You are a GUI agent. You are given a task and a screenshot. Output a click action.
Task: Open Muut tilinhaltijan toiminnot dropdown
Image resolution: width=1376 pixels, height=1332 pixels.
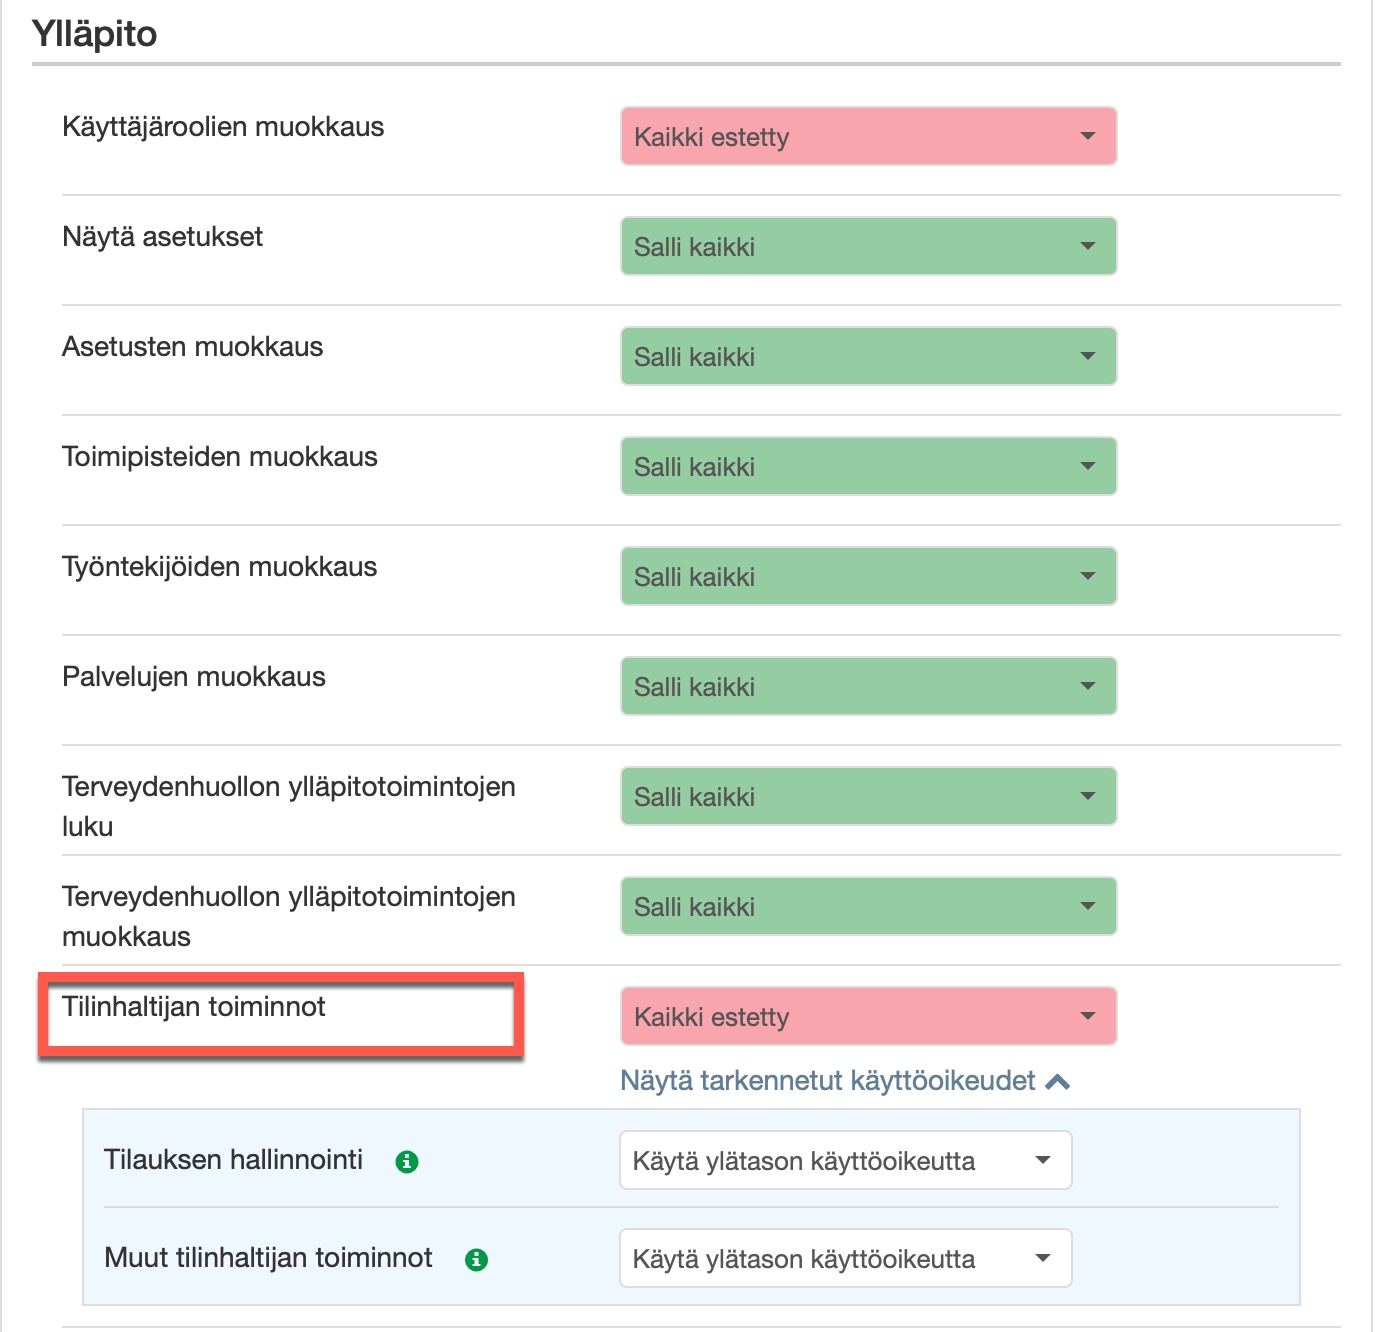(x=845, y=1258)
